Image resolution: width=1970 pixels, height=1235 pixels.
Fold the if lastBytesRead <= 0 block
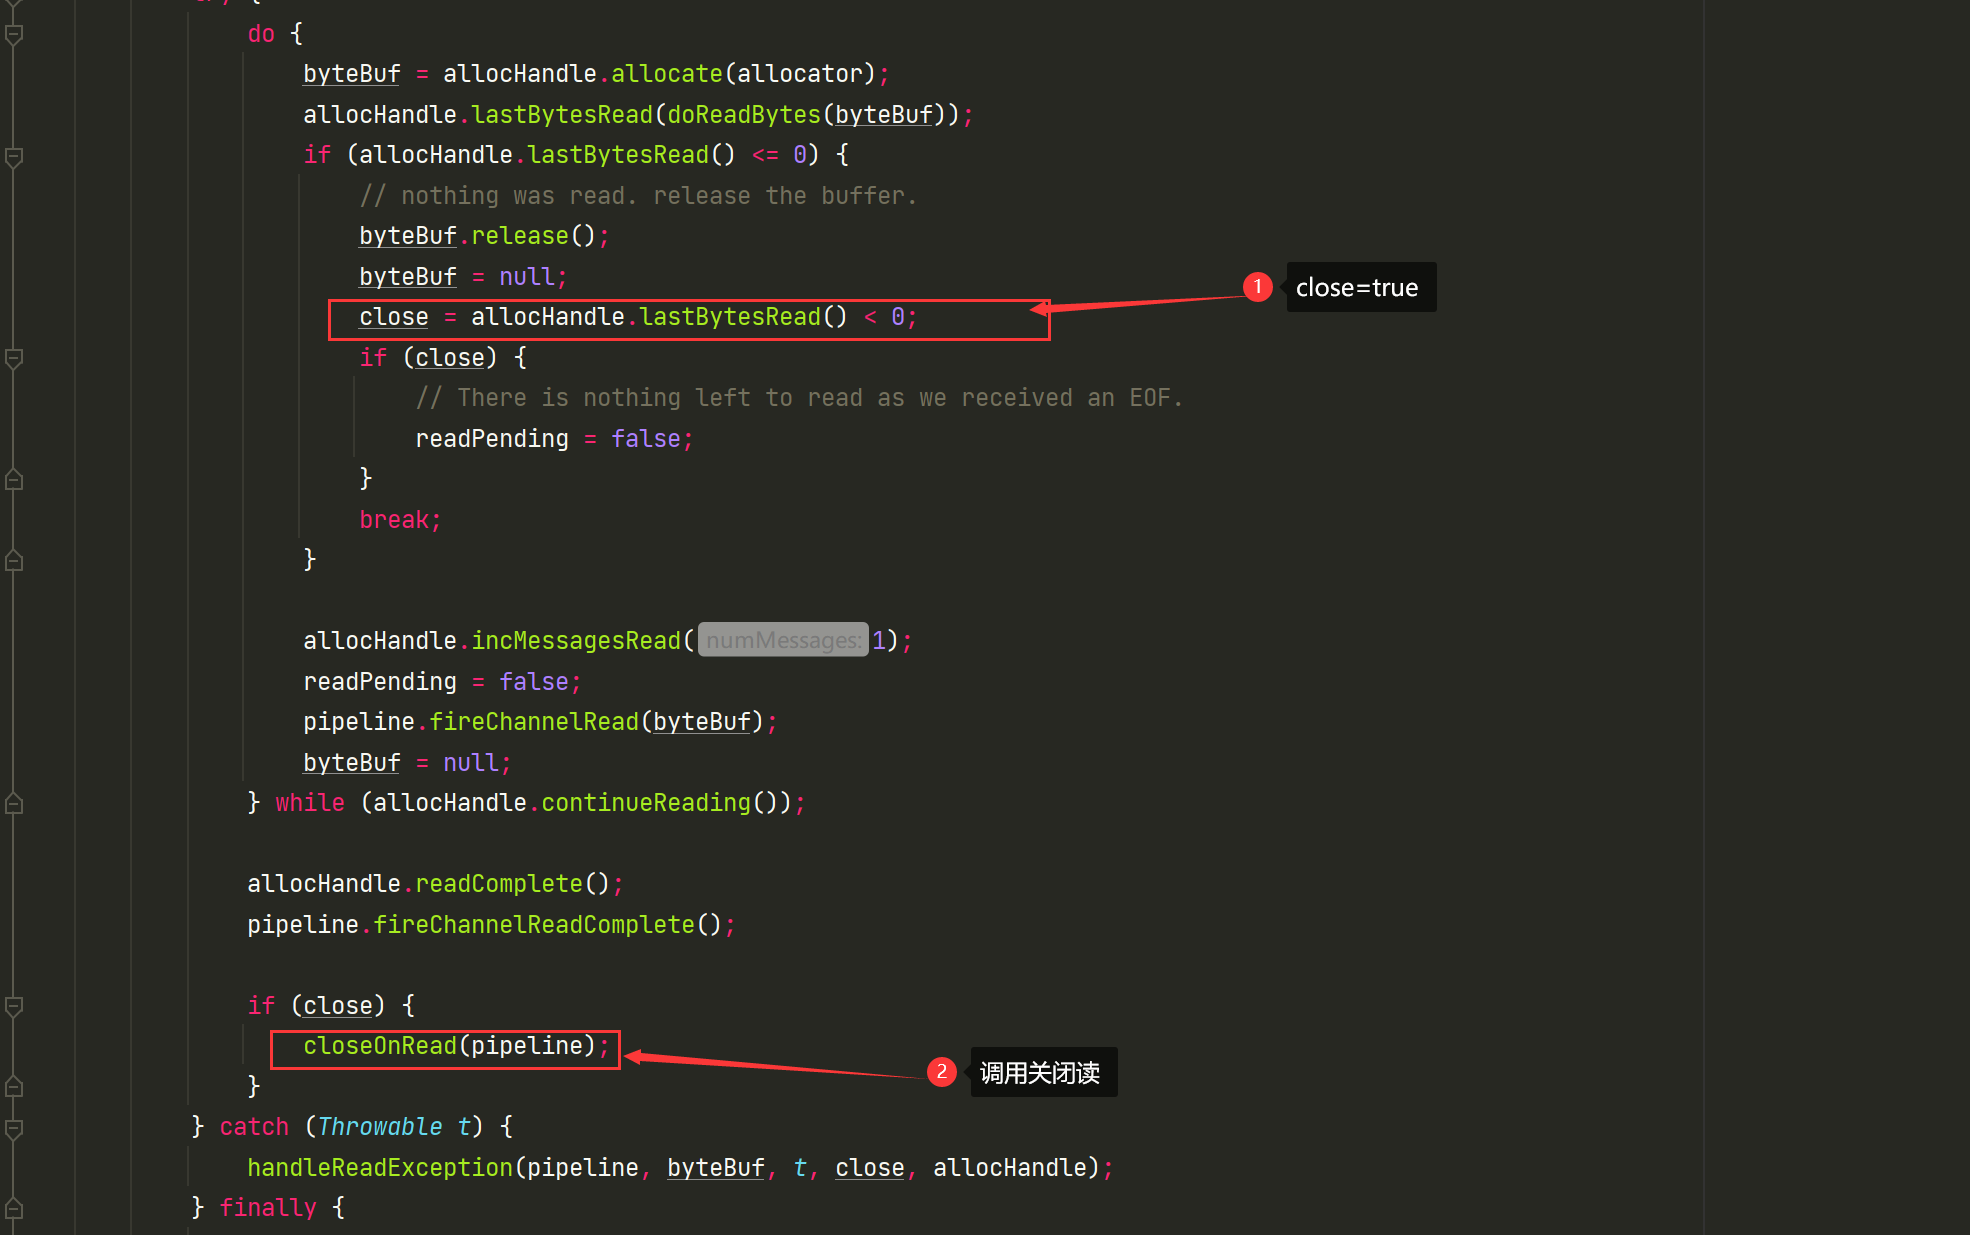[14, 156]
